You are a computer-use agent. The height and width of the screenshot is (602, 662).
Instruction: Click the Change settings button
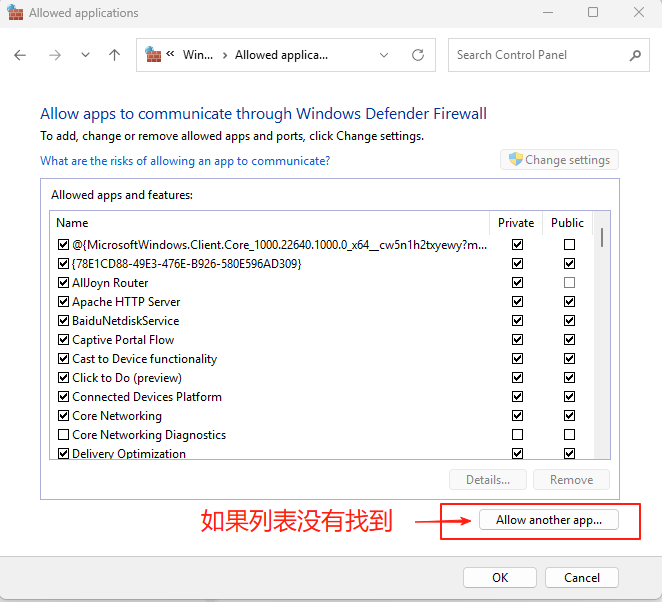point(559,160)
